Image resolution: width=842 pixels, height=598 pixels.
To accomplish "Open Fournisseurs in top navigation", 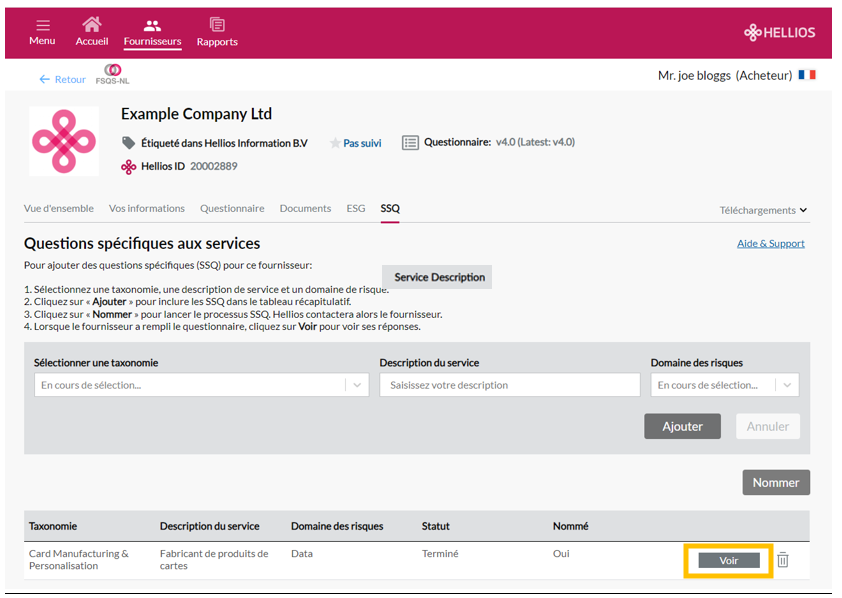I will 153,33.
